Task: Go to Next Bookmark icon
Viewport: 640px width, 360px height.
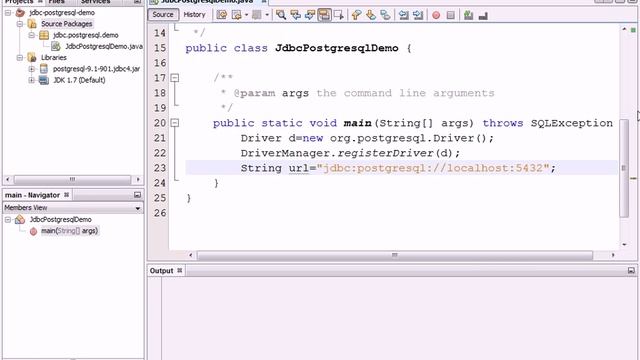Action: (x=371, y=15)
